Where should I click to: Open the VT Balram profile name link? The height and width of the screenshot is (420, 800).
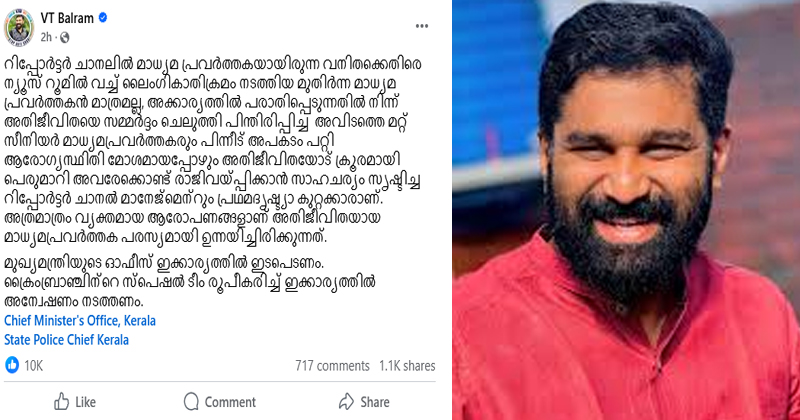67,18
